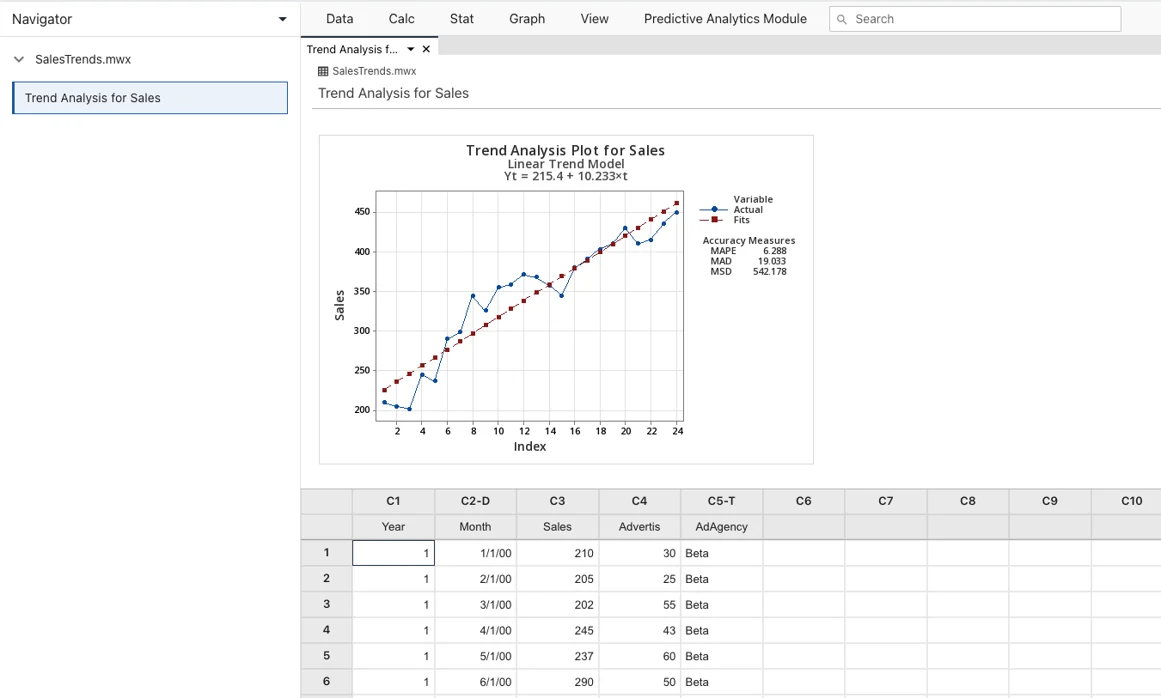Open the Trend Analysis tab dropdown arrow
This screenshot has width=1161, height=698.
(410, 49)
